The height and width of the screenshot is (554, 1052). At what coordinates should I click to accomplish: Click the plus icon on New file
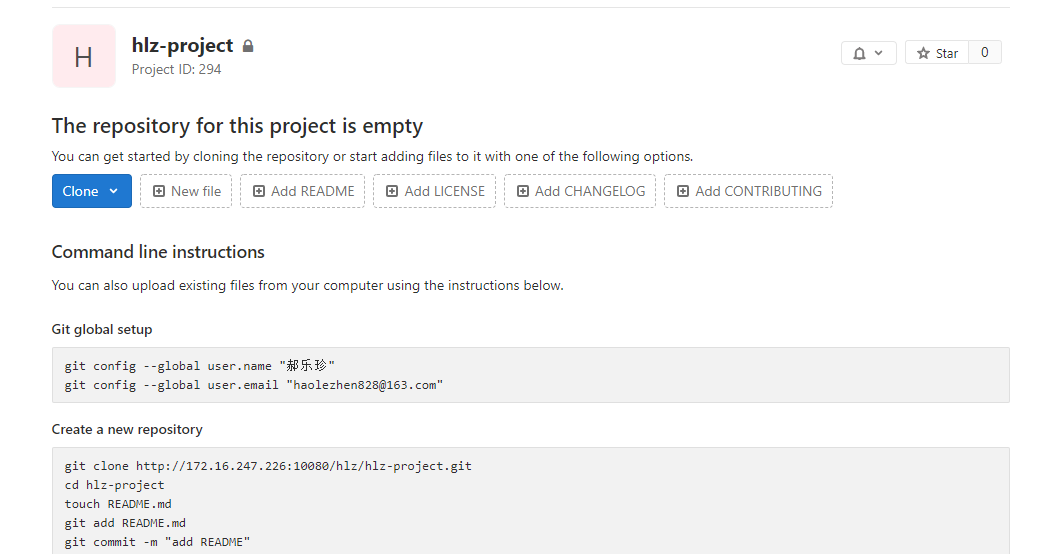click(159, 191)
